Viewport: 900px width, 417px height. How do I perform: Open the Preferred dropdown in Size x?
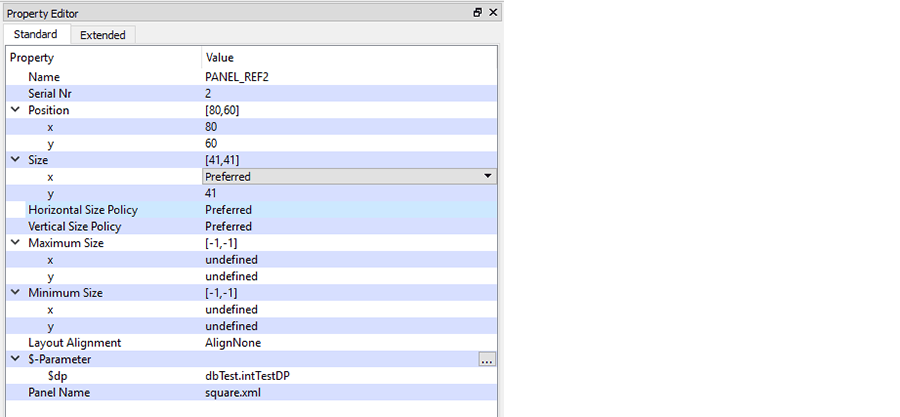pyautogui.click(x=487, y=176)
